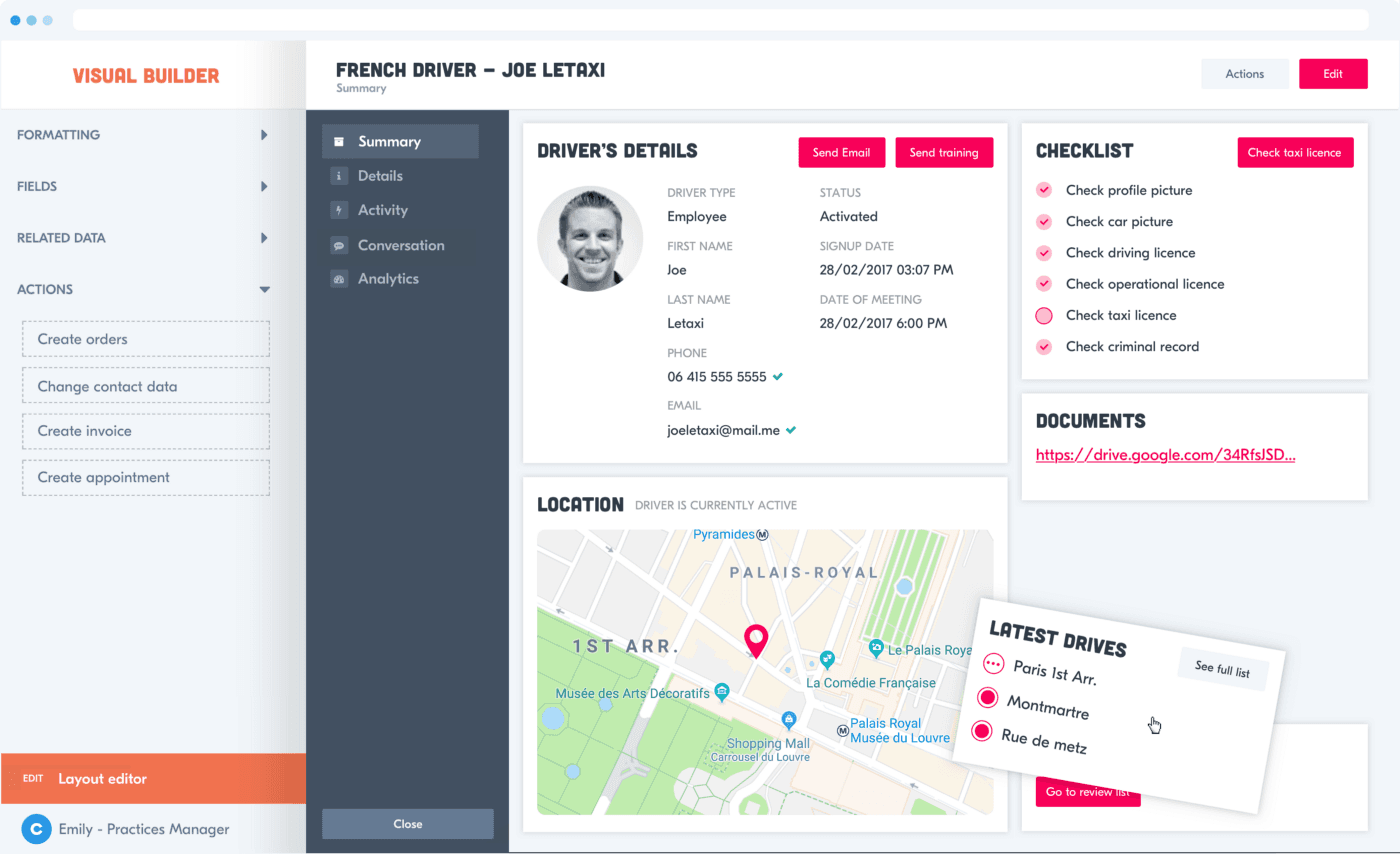
Task: Click the Activated status value
Action: point(849,216)
